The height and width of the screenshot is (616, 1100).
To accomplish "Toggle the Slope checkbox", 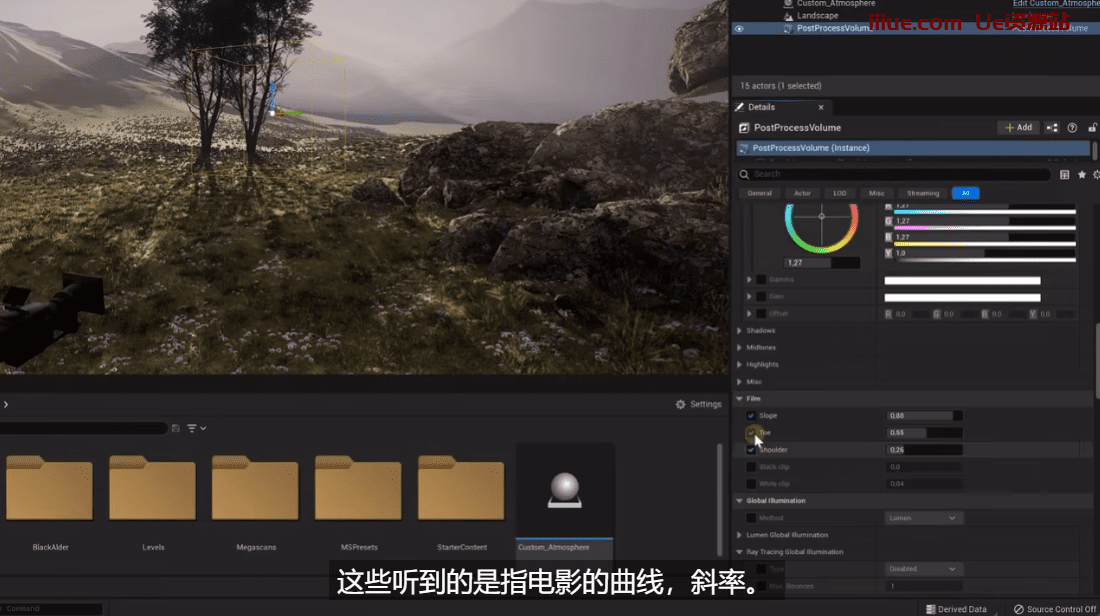I will (751, 416).
